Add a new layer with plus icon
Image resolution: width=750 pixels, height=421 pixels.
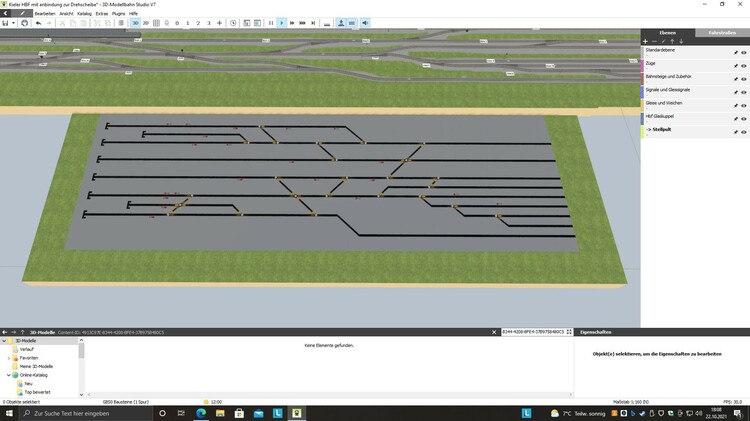645,41
